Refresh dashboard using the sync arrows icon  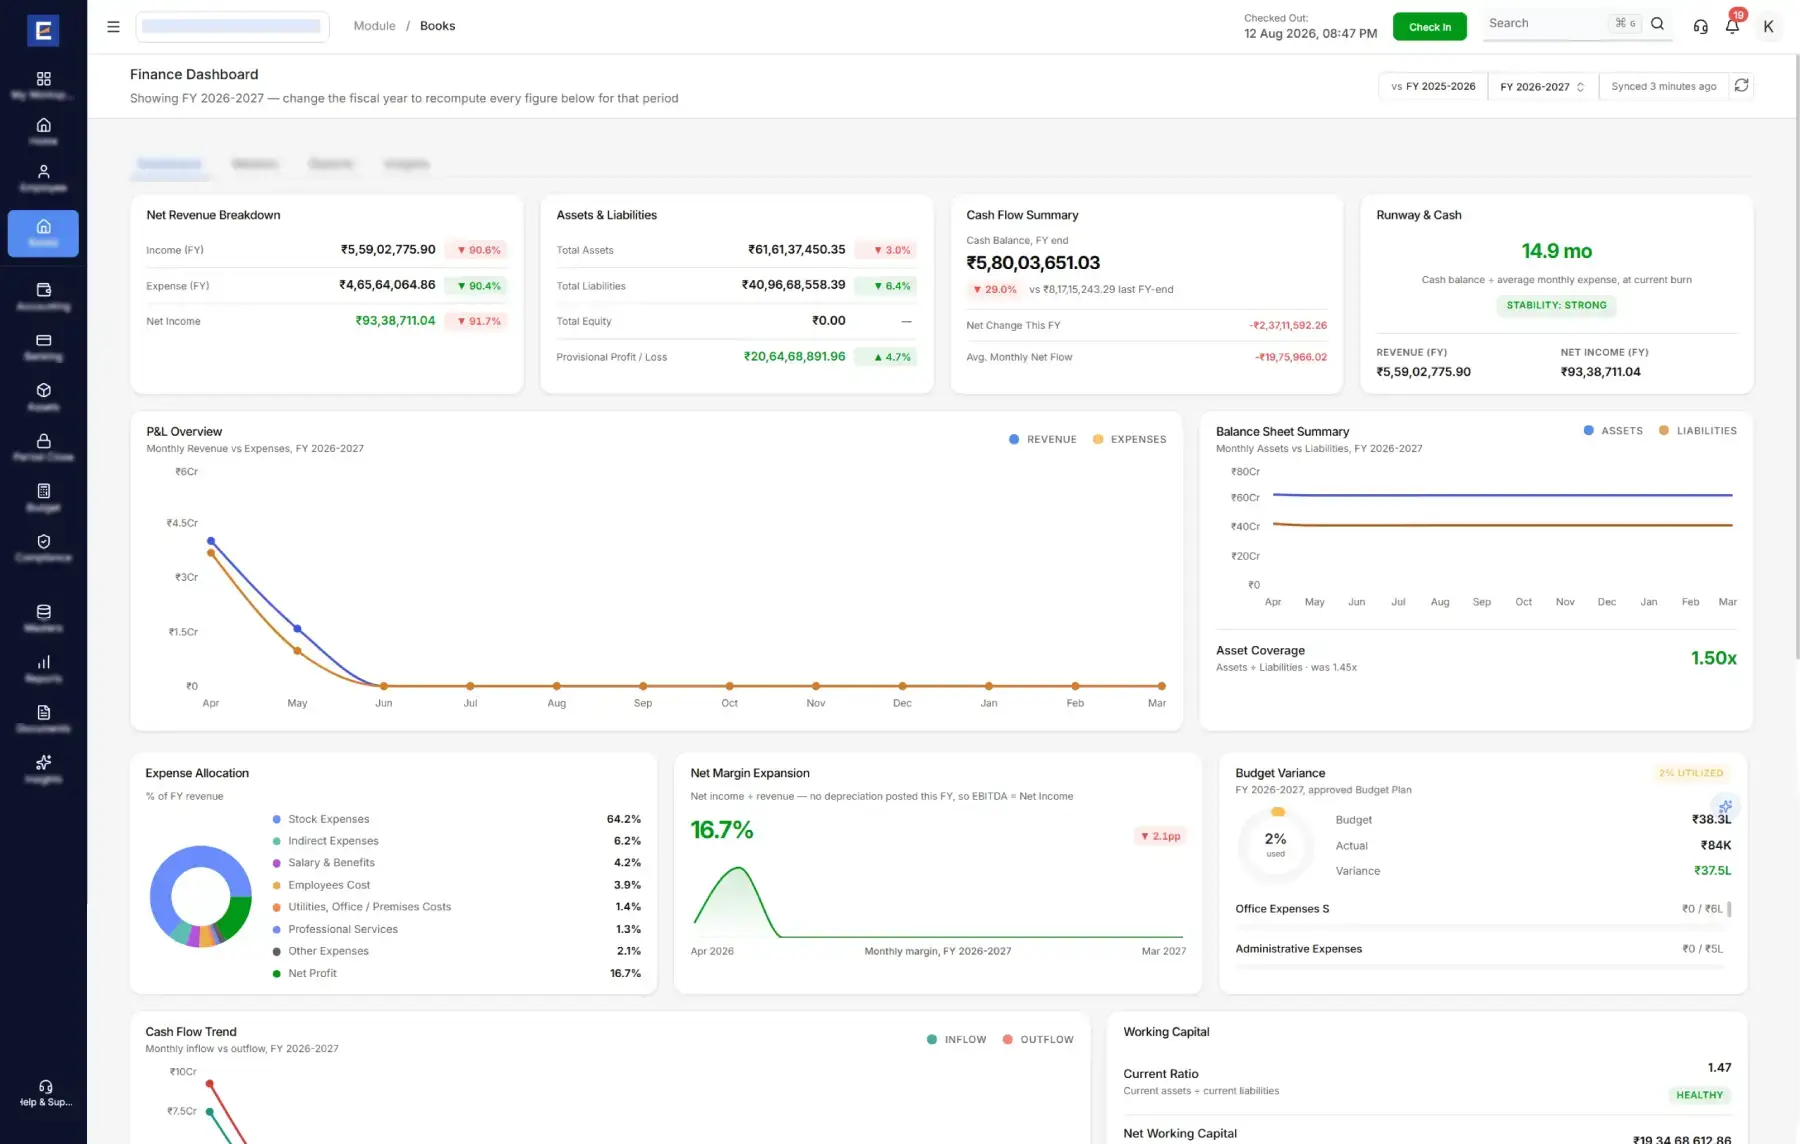click(x=1741, y=86)
